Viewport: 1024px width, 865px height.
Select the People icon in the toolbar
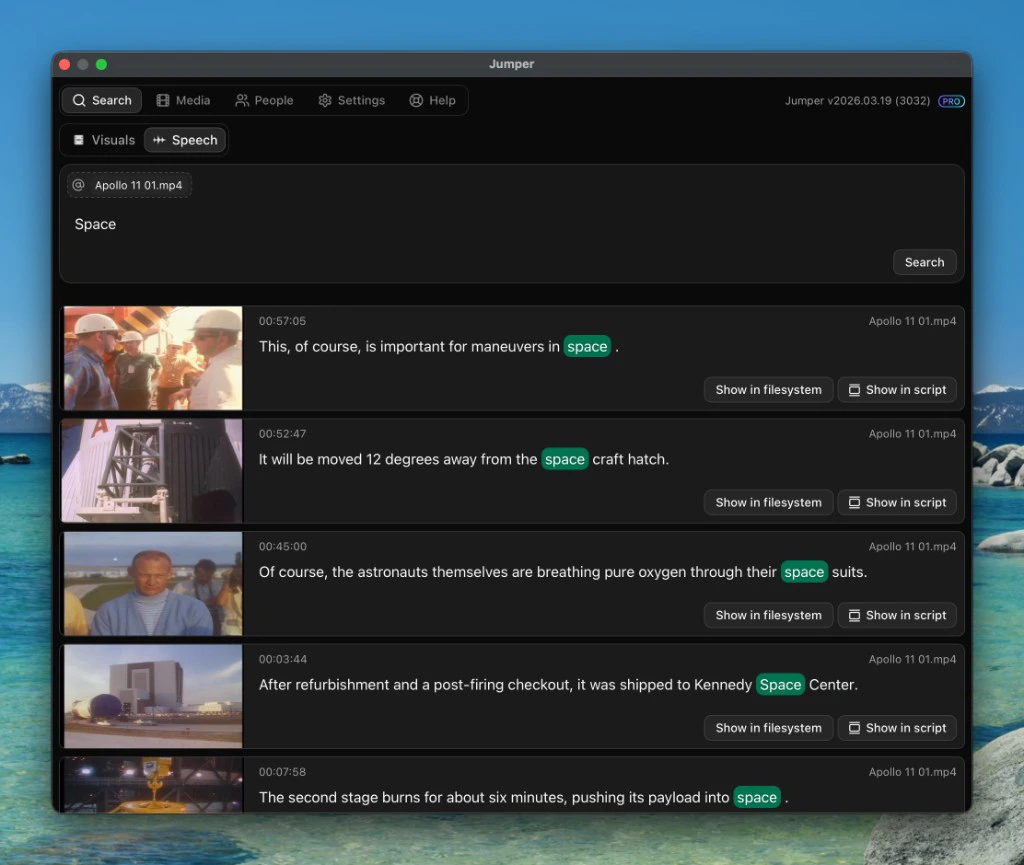click(242, 100)
